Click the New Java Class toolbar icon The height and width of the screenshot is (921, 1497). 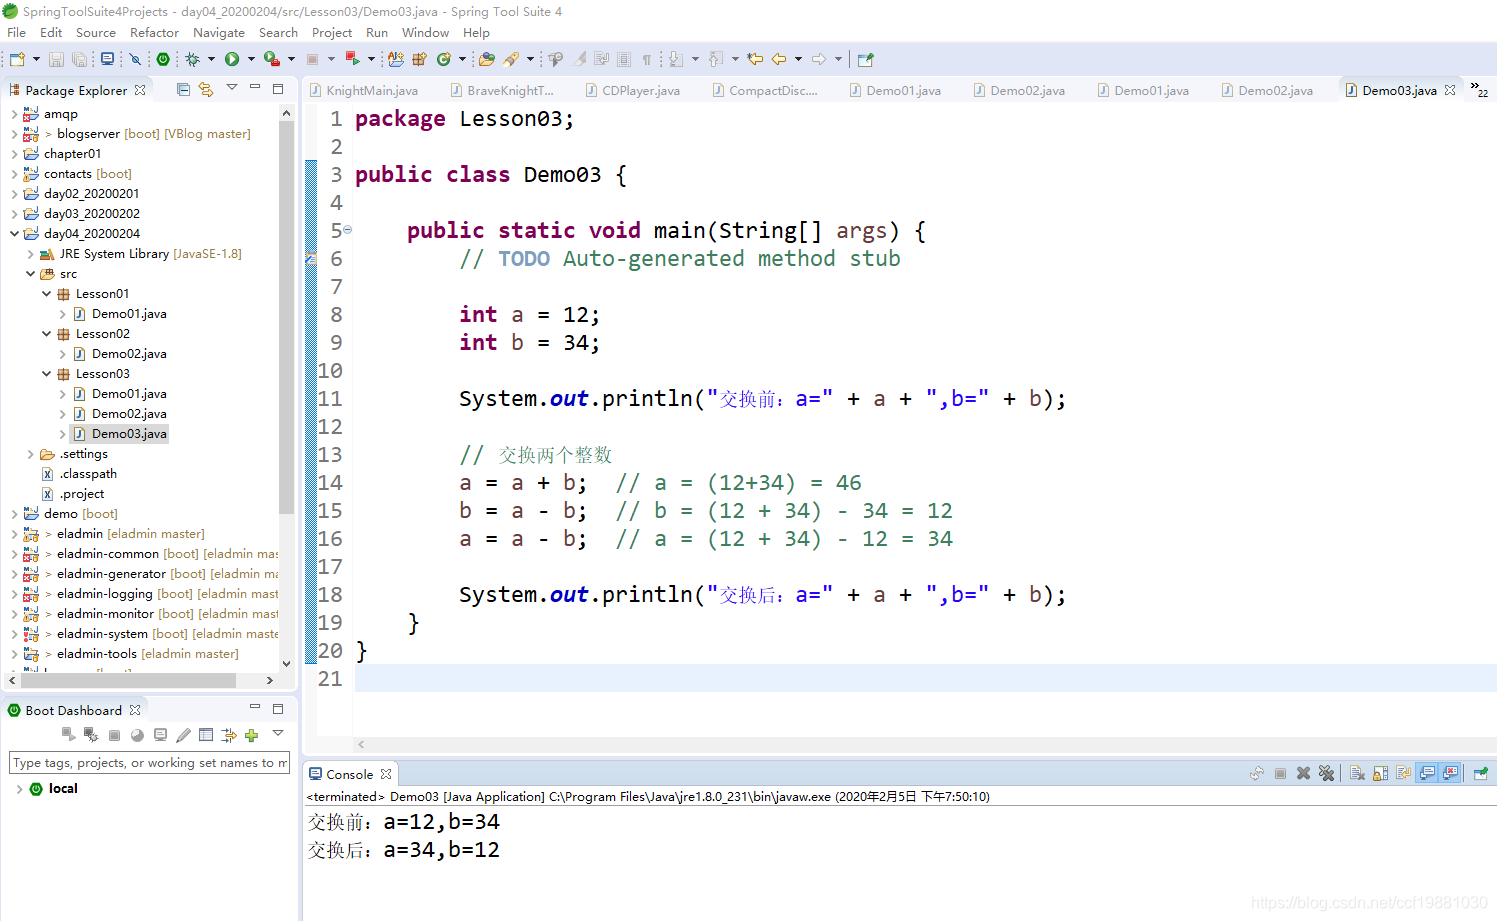pyautogui.click(x=443, y=59)
